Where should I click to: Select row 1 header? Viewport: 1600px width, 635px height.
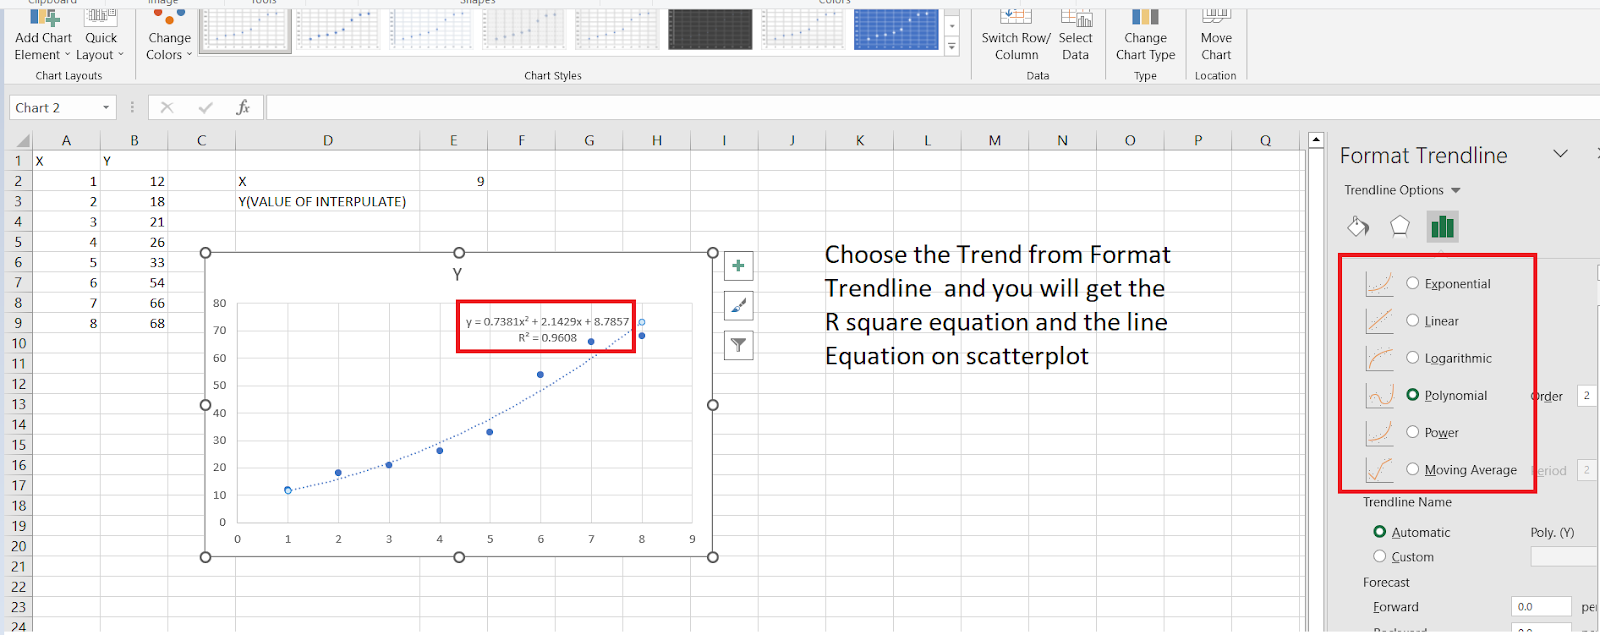(x=16, y=160)
